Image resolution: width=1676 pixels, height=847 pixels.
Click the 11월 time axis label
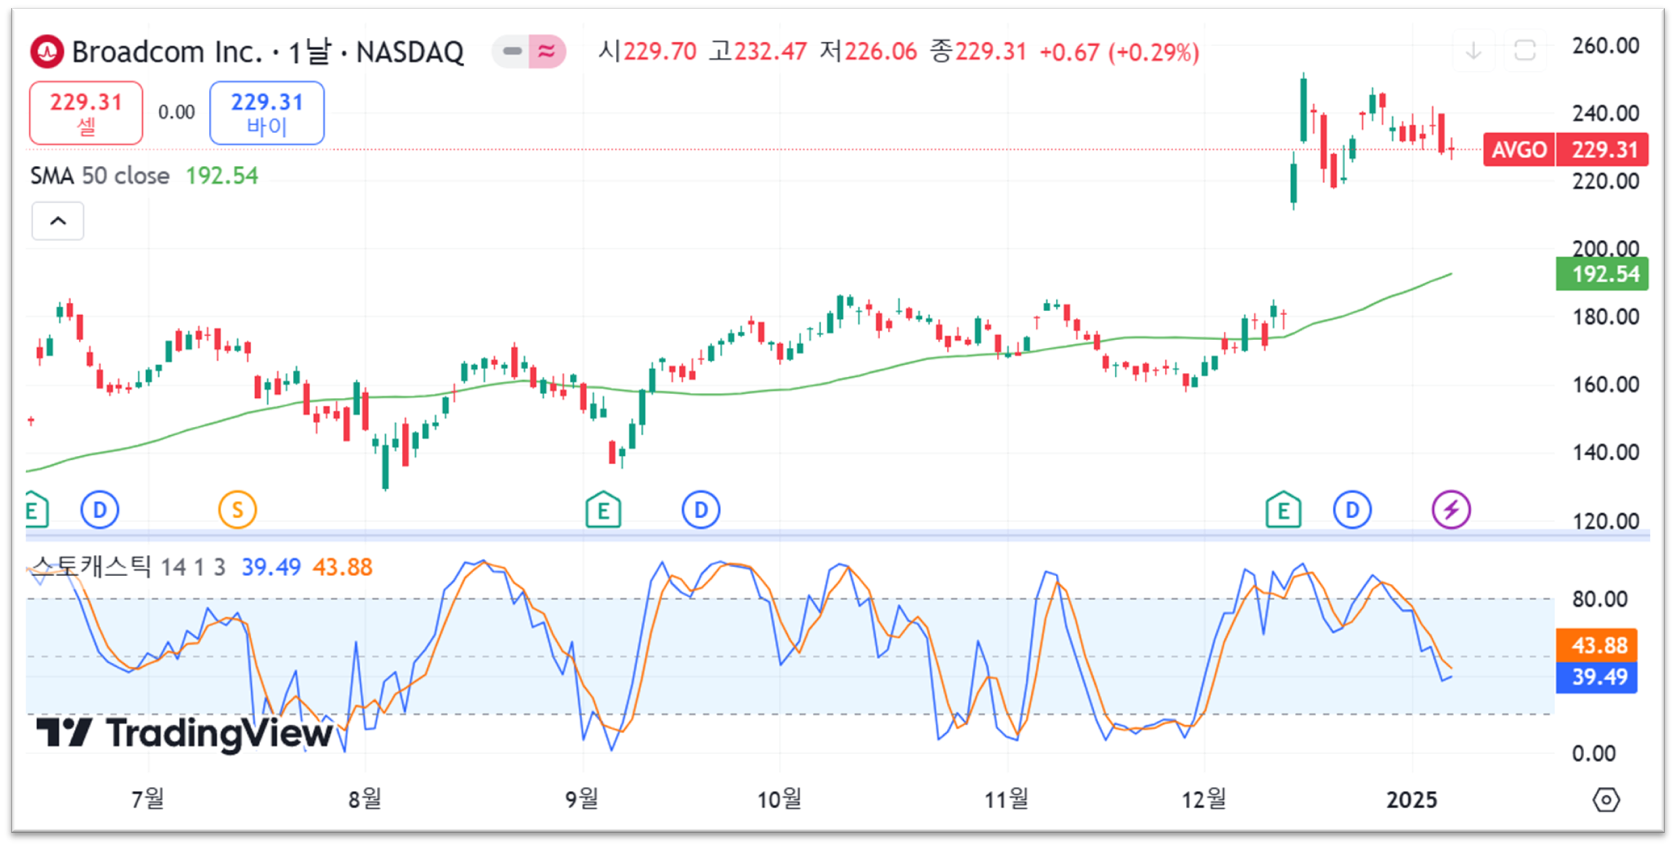(1007, 799)
